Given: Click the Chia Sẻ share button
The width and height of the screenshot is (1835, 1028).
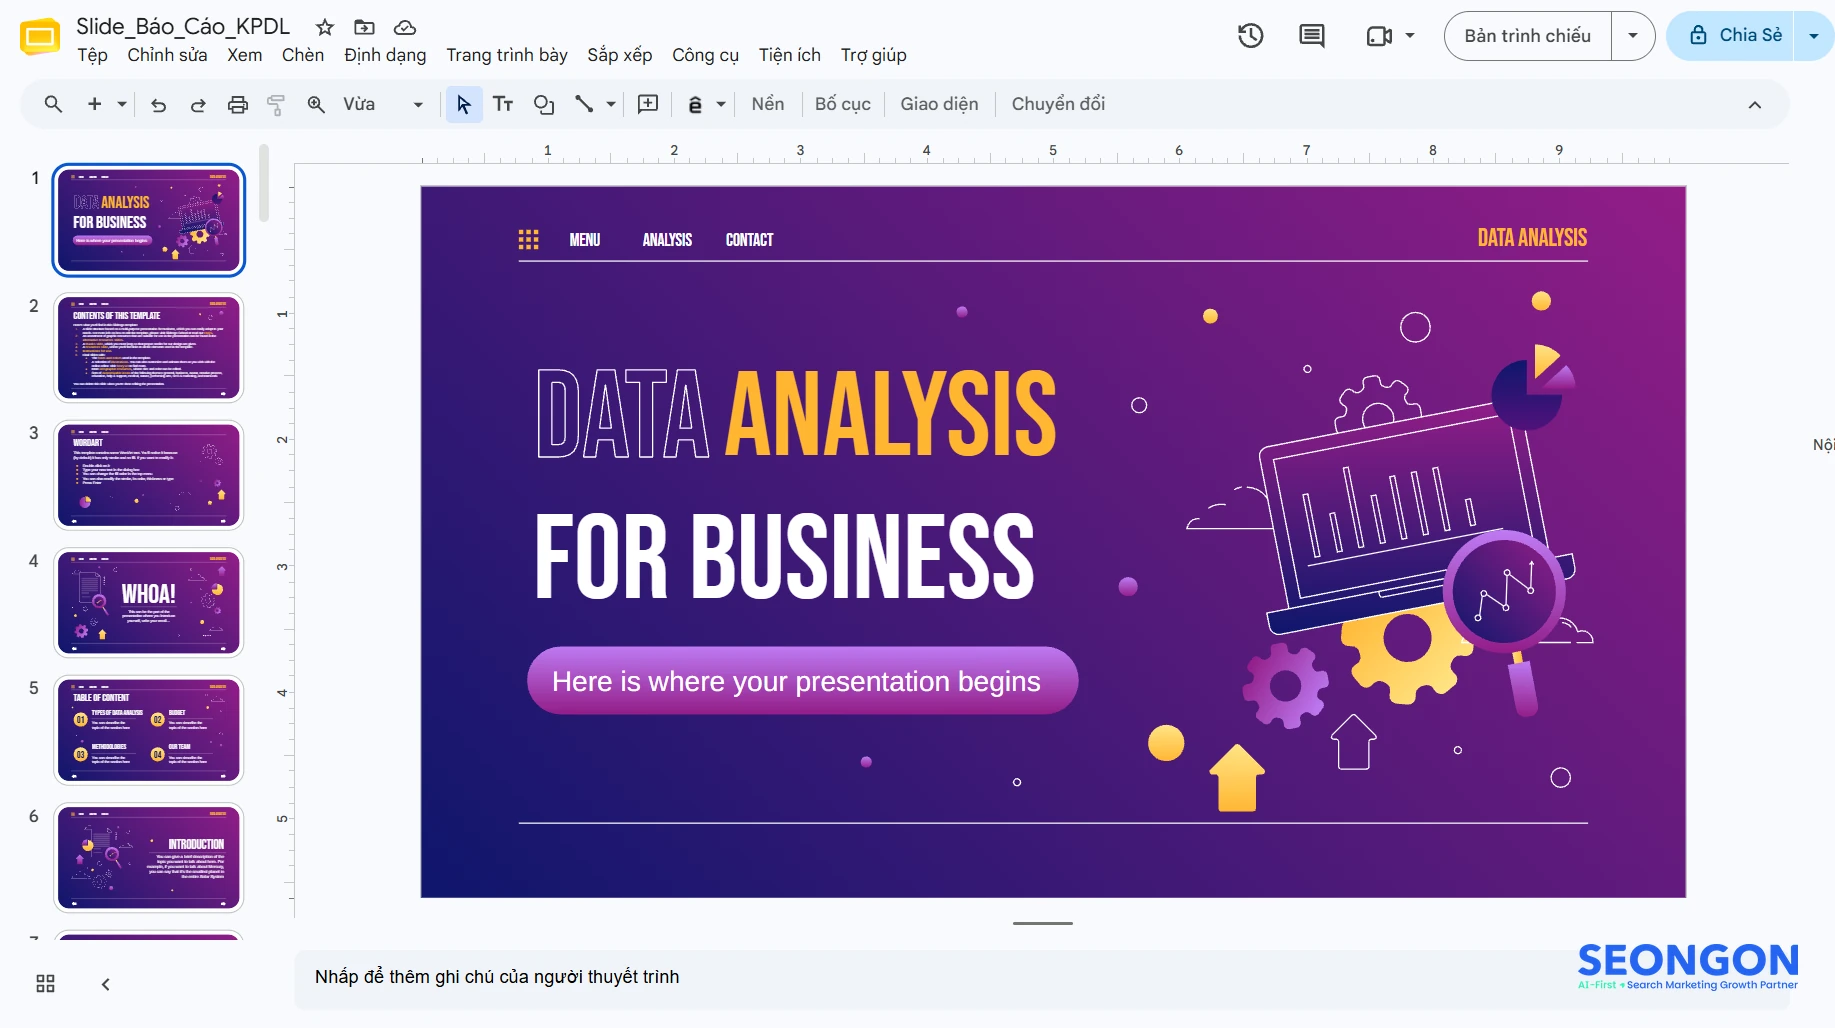Looking at the screenshot, I should pos(1732,36).
